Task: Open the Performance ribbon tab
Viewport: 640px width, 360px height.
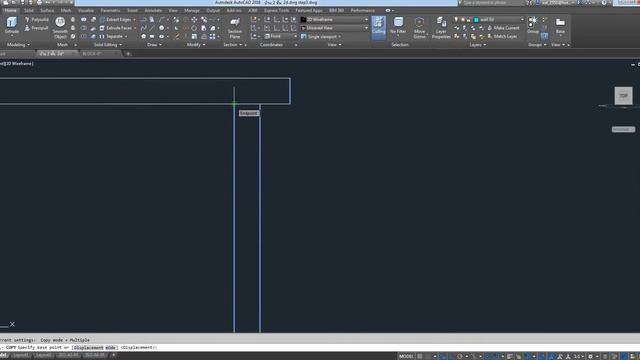Action: click(362, 11)
